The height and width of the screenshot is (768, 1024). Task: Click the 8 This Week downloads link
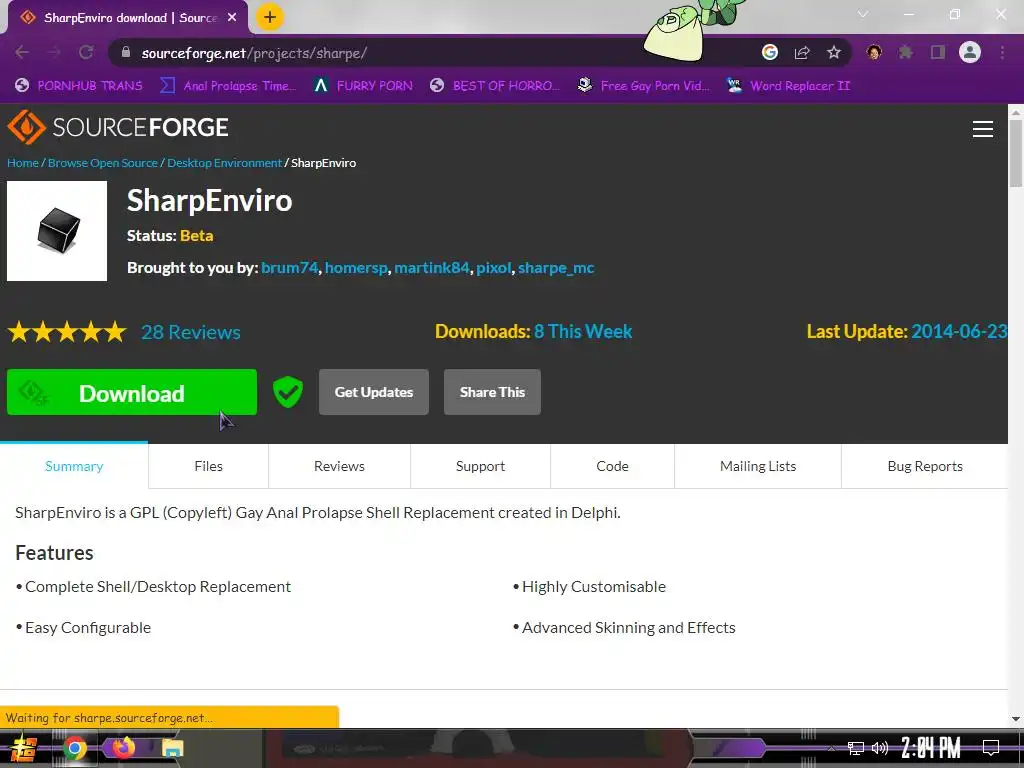[x=583, y=331]
